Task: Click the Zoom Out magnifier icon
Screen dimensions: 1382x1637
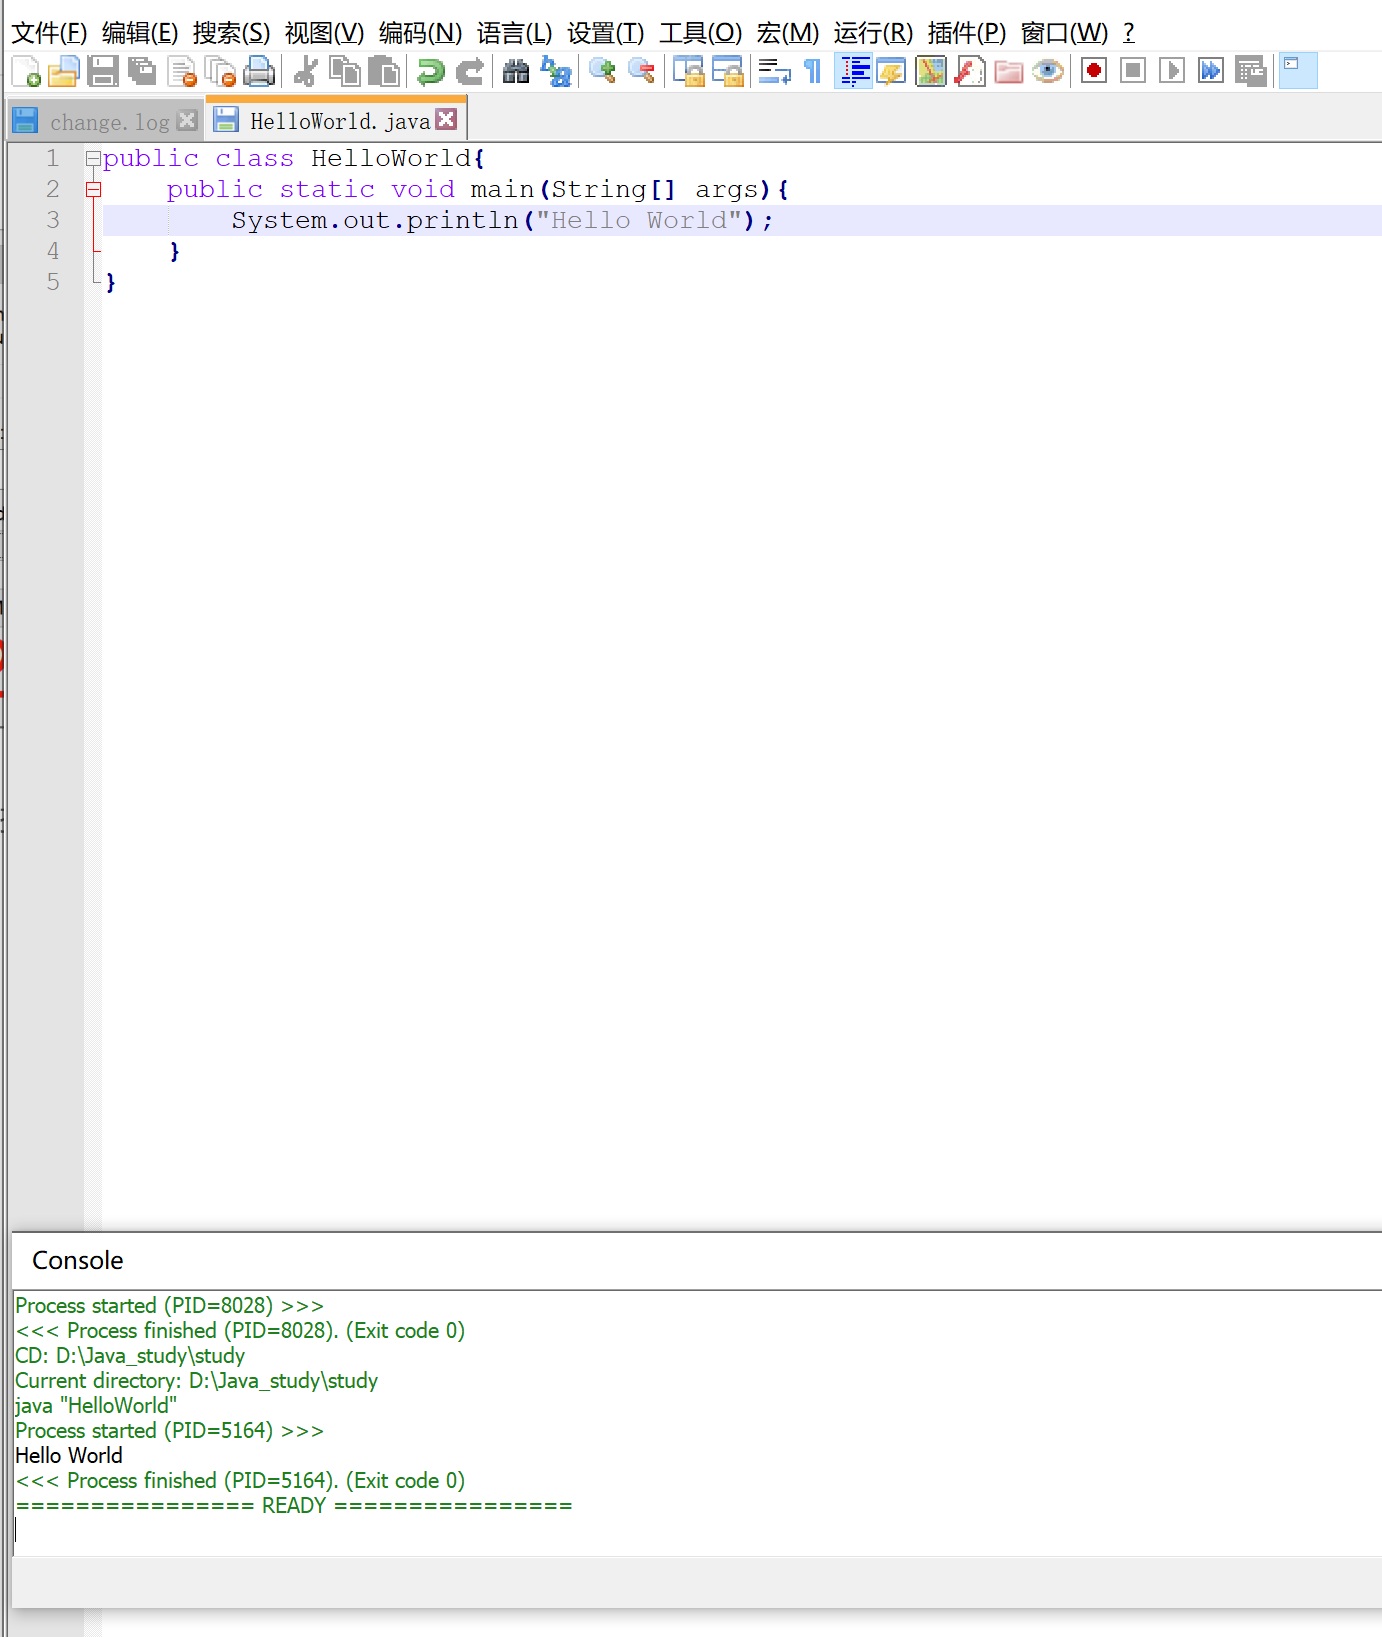Action: click(641, 71)
